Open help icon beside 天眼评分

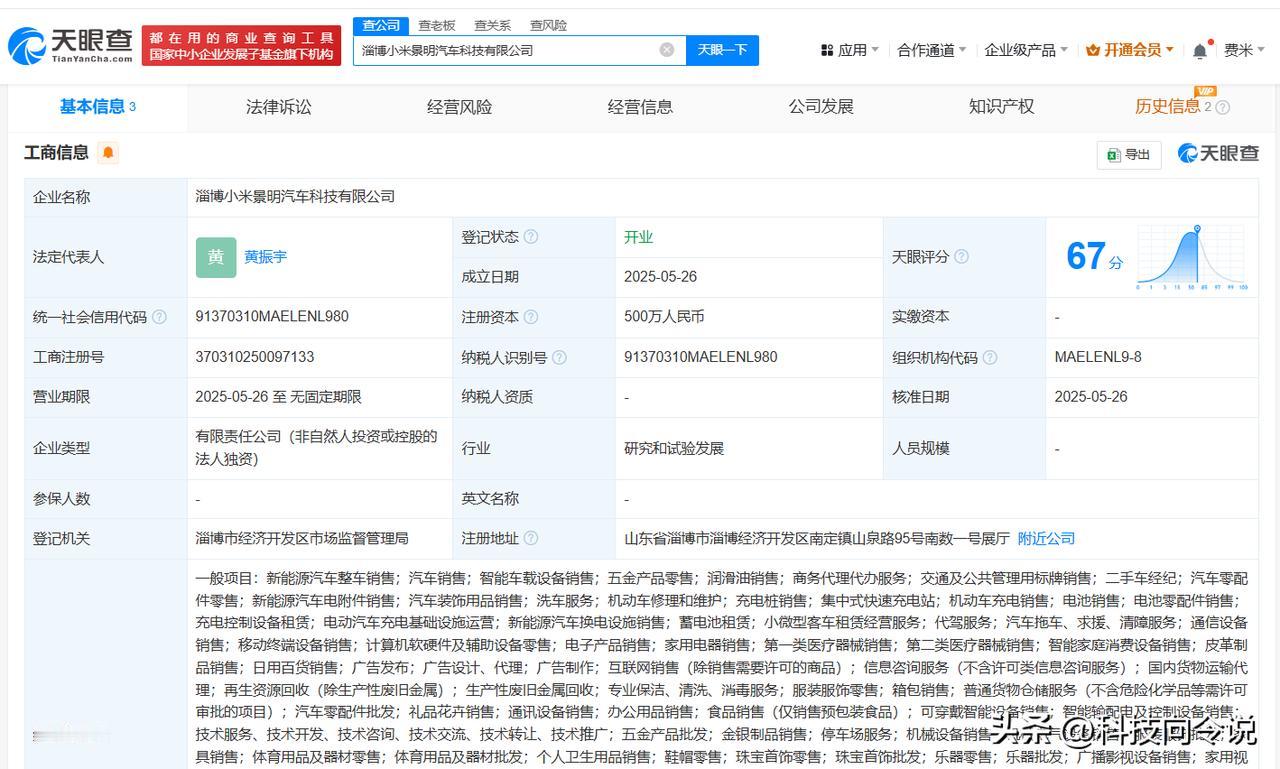[x=961, y=257]
